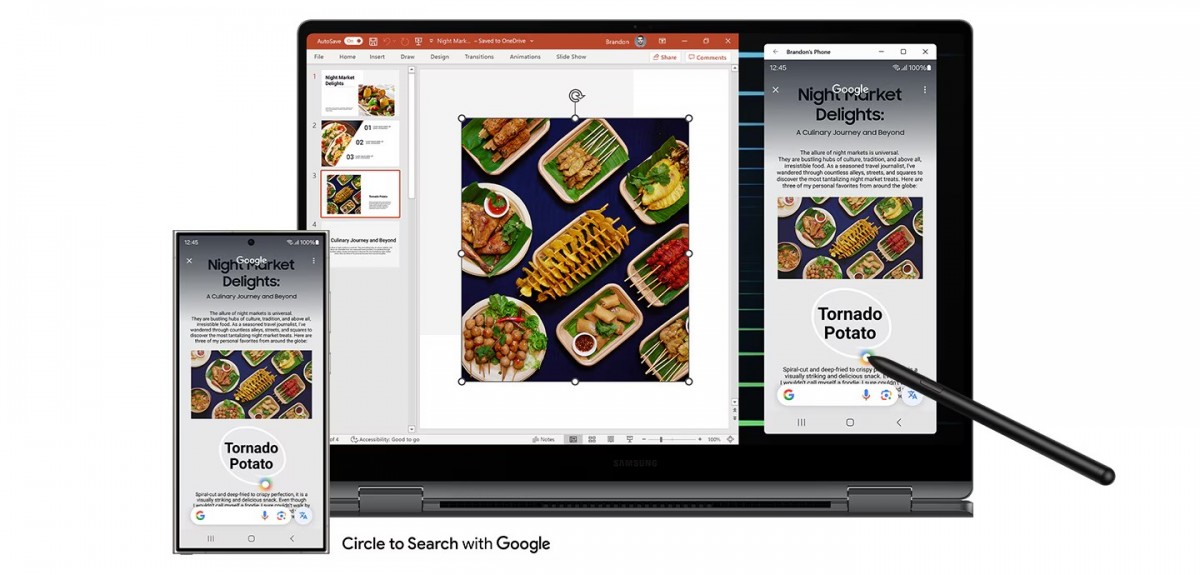Toggle the AutoSave switch

pyautogui.click(x=353, y=41)
